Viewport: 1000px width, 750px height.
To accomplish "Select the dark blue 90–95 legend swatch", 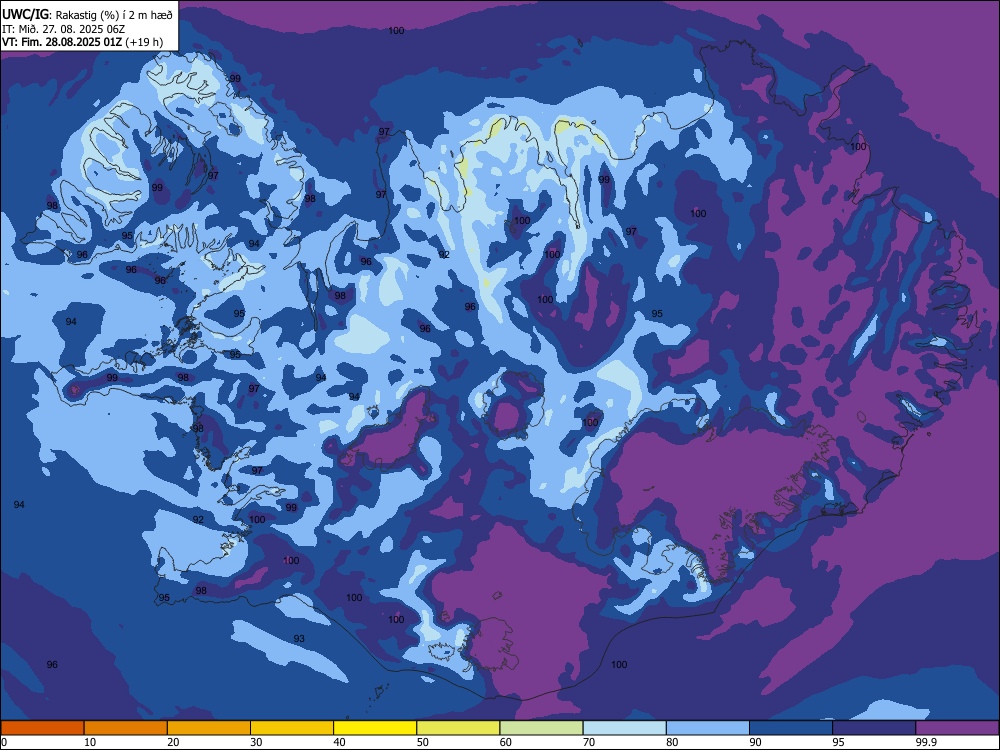I will (x=791, y=728).
